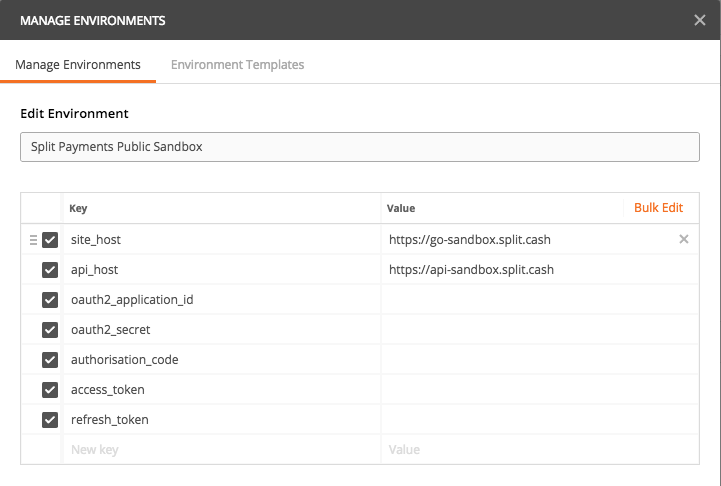
Task: Switch to the Environment Templates tab
Action: (x=237, y=65)
